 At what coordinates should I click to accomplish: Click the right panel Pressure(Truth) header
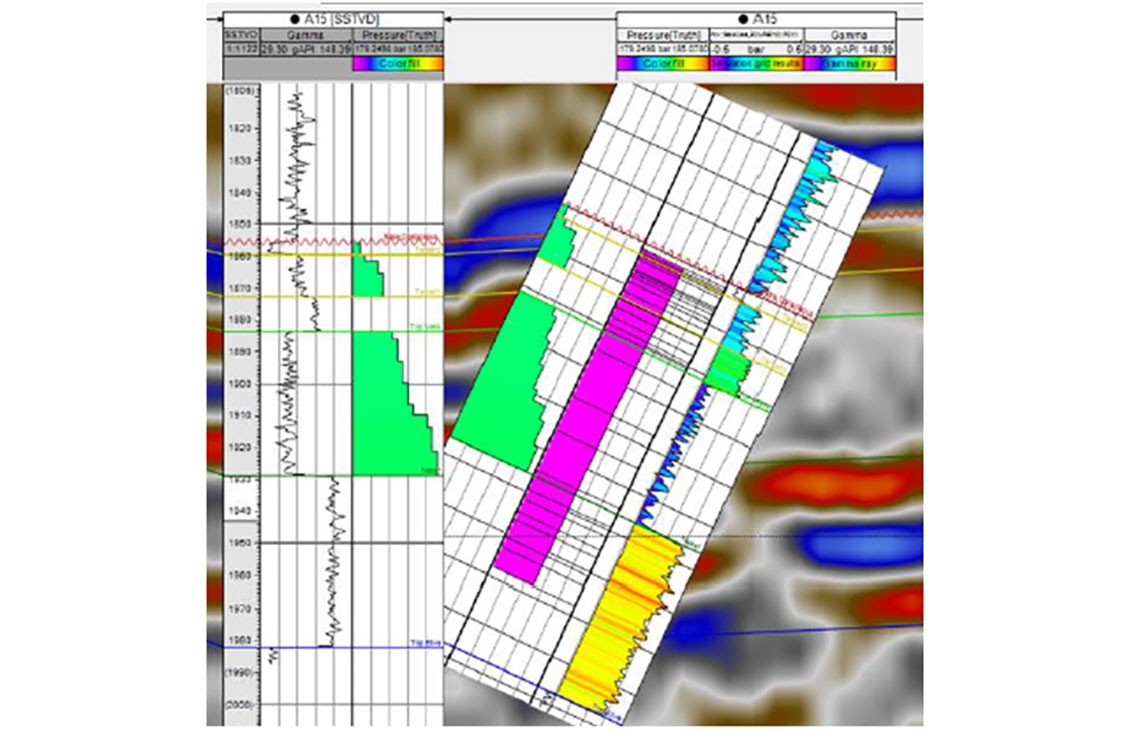pos(661,34)
